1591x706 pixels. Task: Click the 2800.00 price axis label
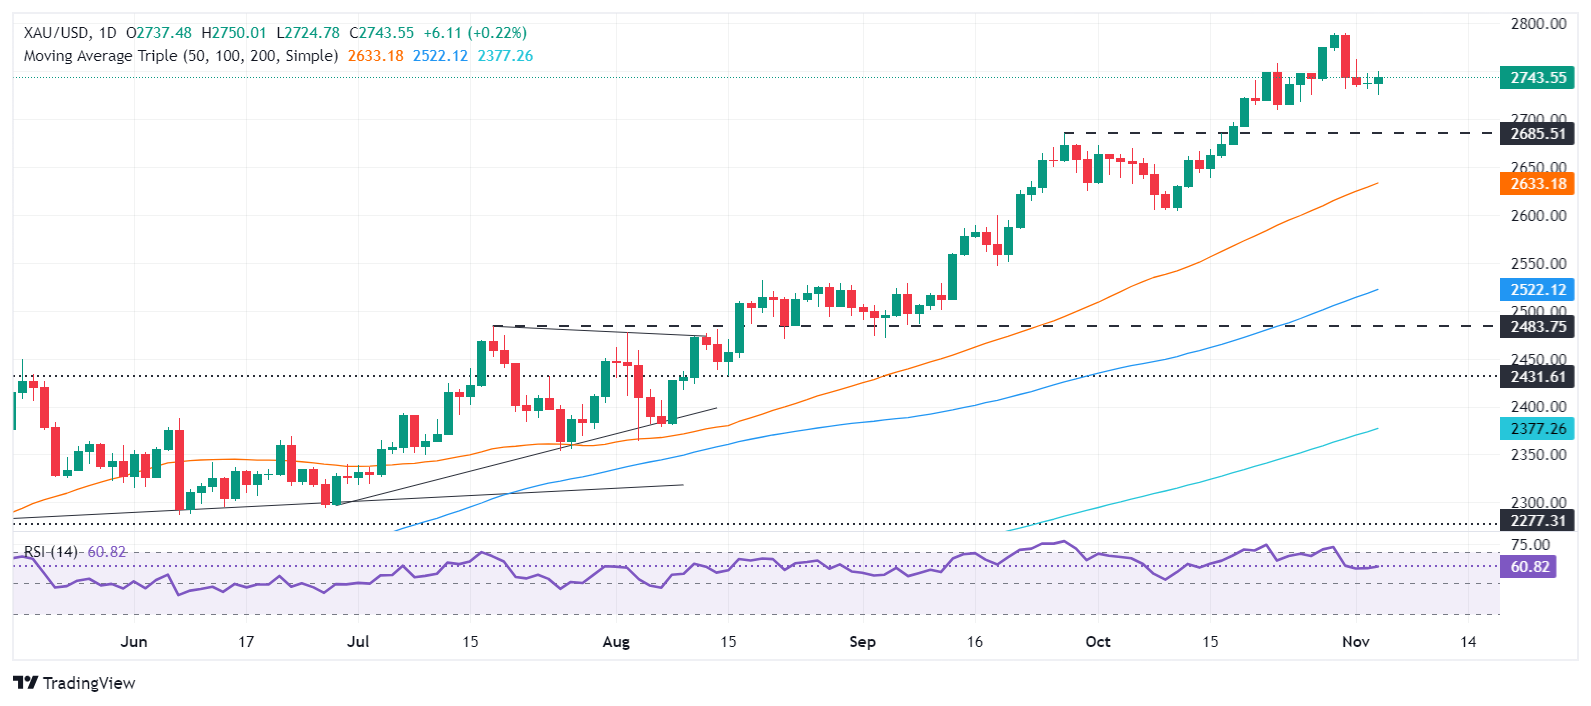tap(1537, 24)
